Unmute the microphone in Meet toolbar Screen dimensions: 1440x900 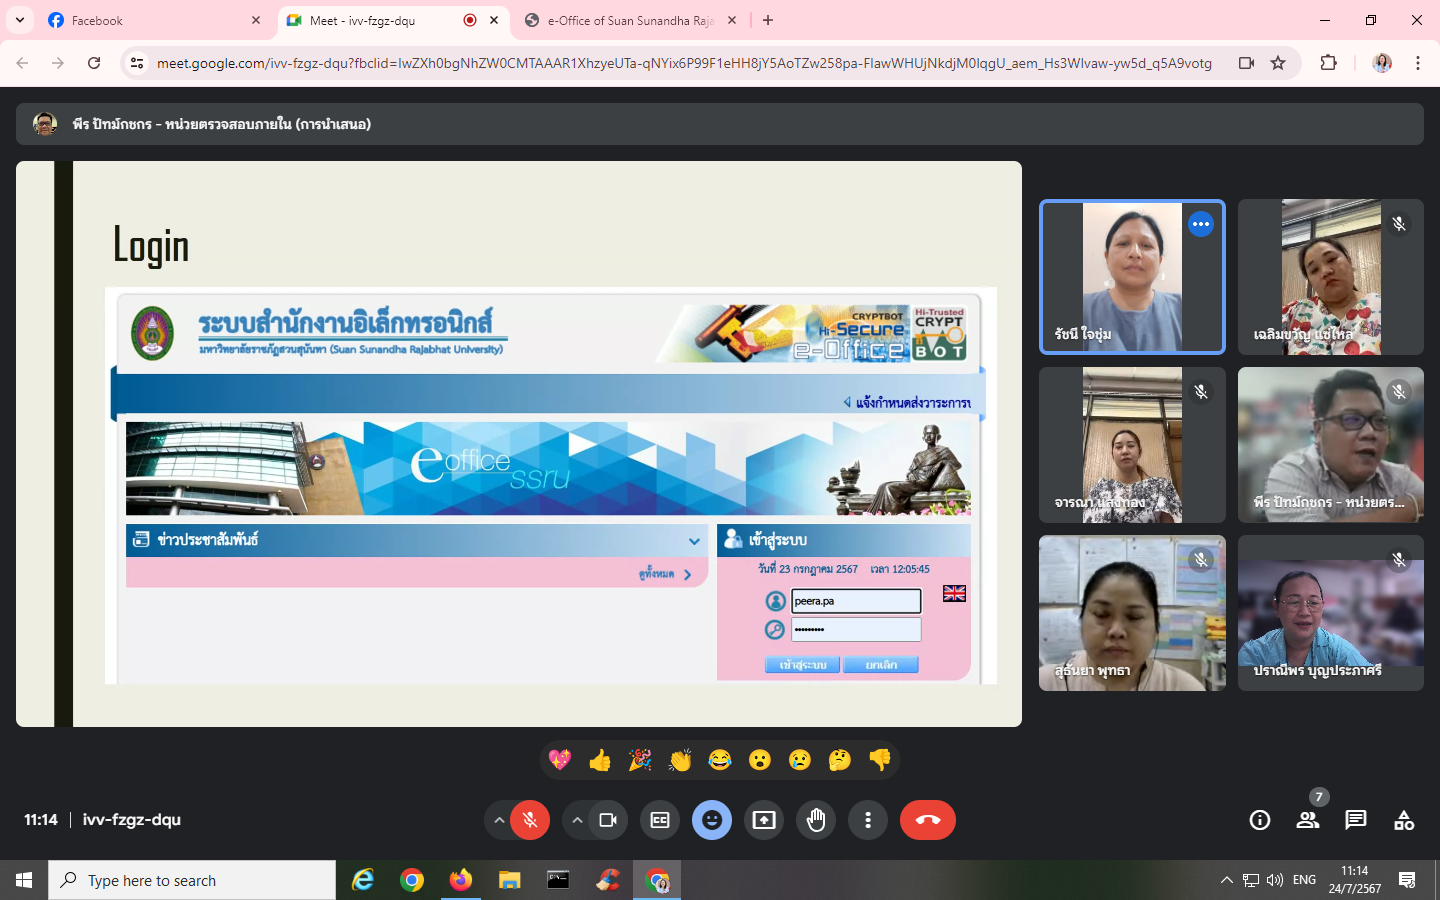pyautogui.click(x=530, y=820)
